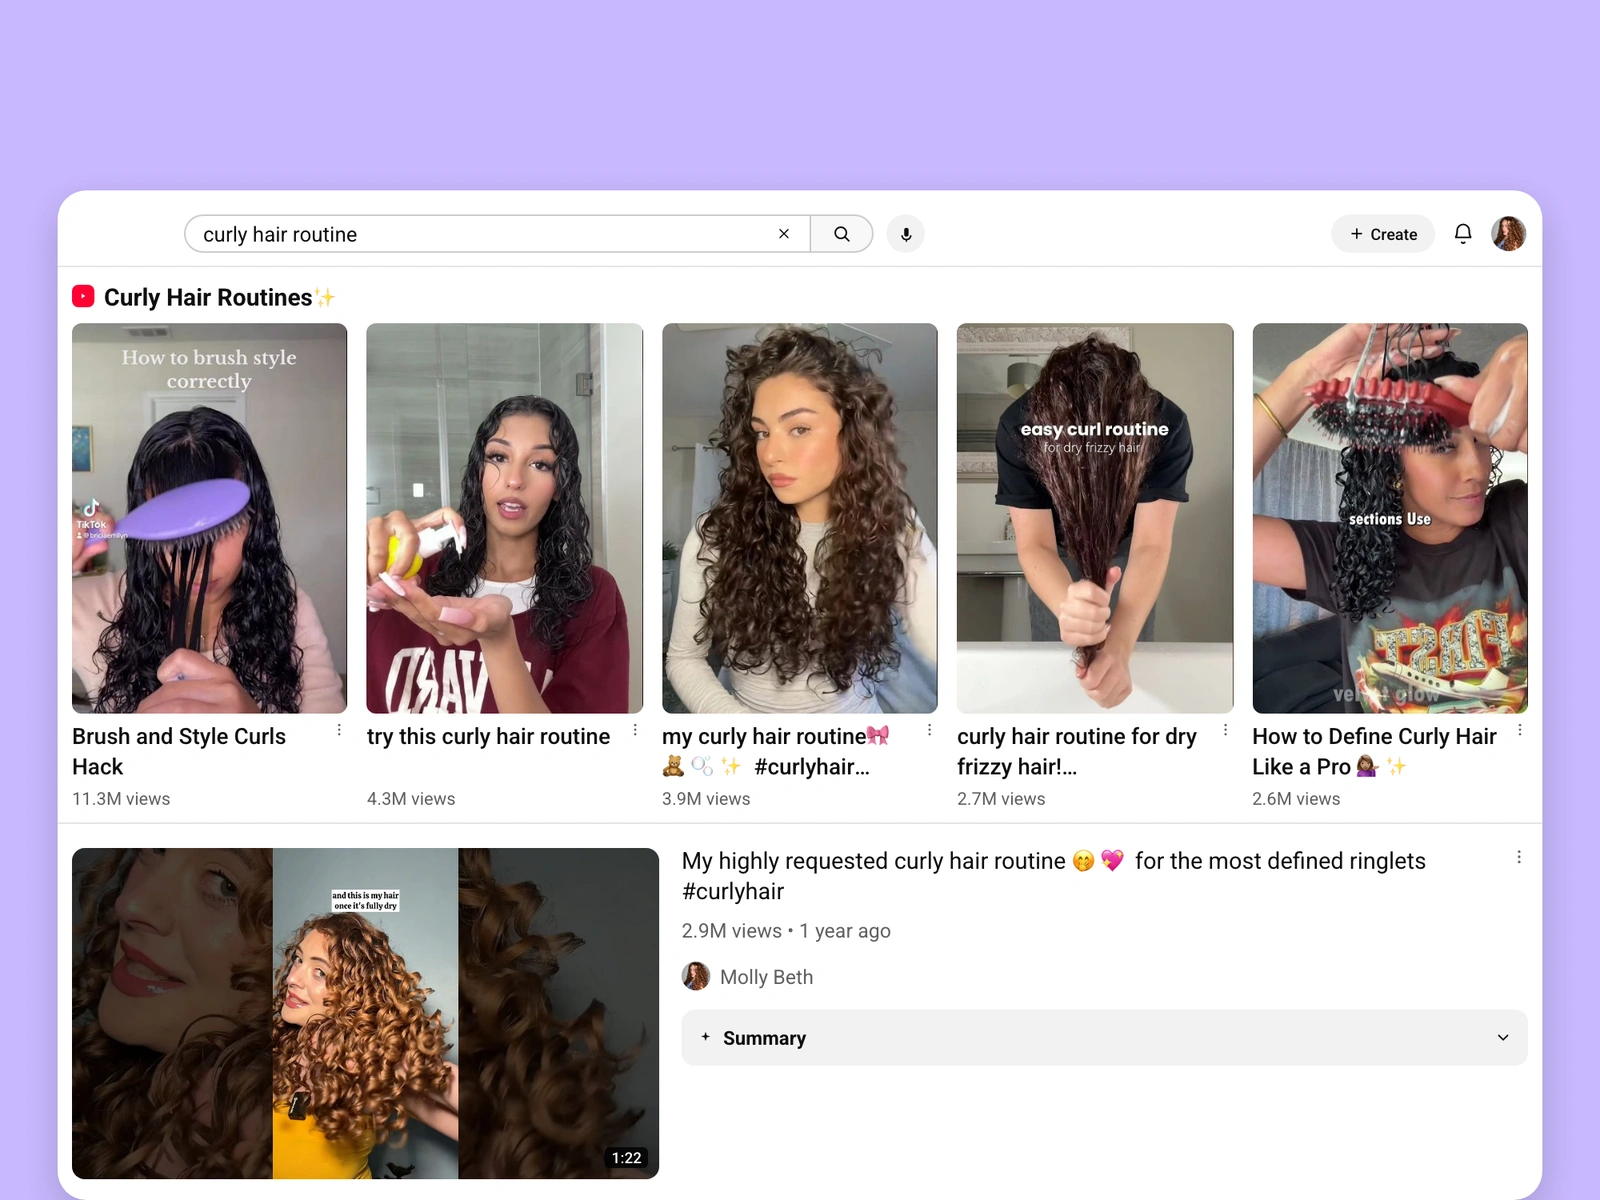Screen dimensions: 1600x1200
Task: Start voice search with the microphone icon
Action: (906, 234)
